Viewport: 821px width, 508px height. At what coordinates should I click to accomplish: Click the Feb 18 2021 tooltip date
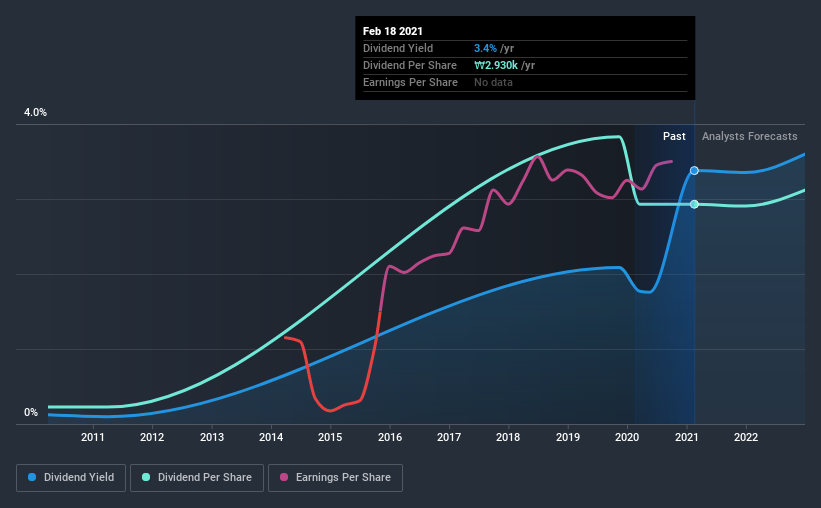pyautogui.click(x=393, y=31)
